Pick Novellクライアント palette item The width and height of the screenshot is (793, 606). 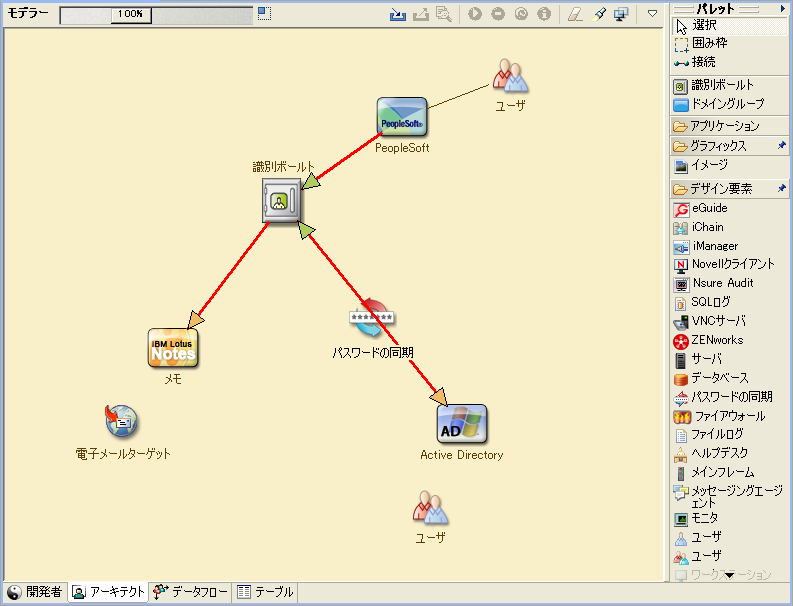coord(730,265)
